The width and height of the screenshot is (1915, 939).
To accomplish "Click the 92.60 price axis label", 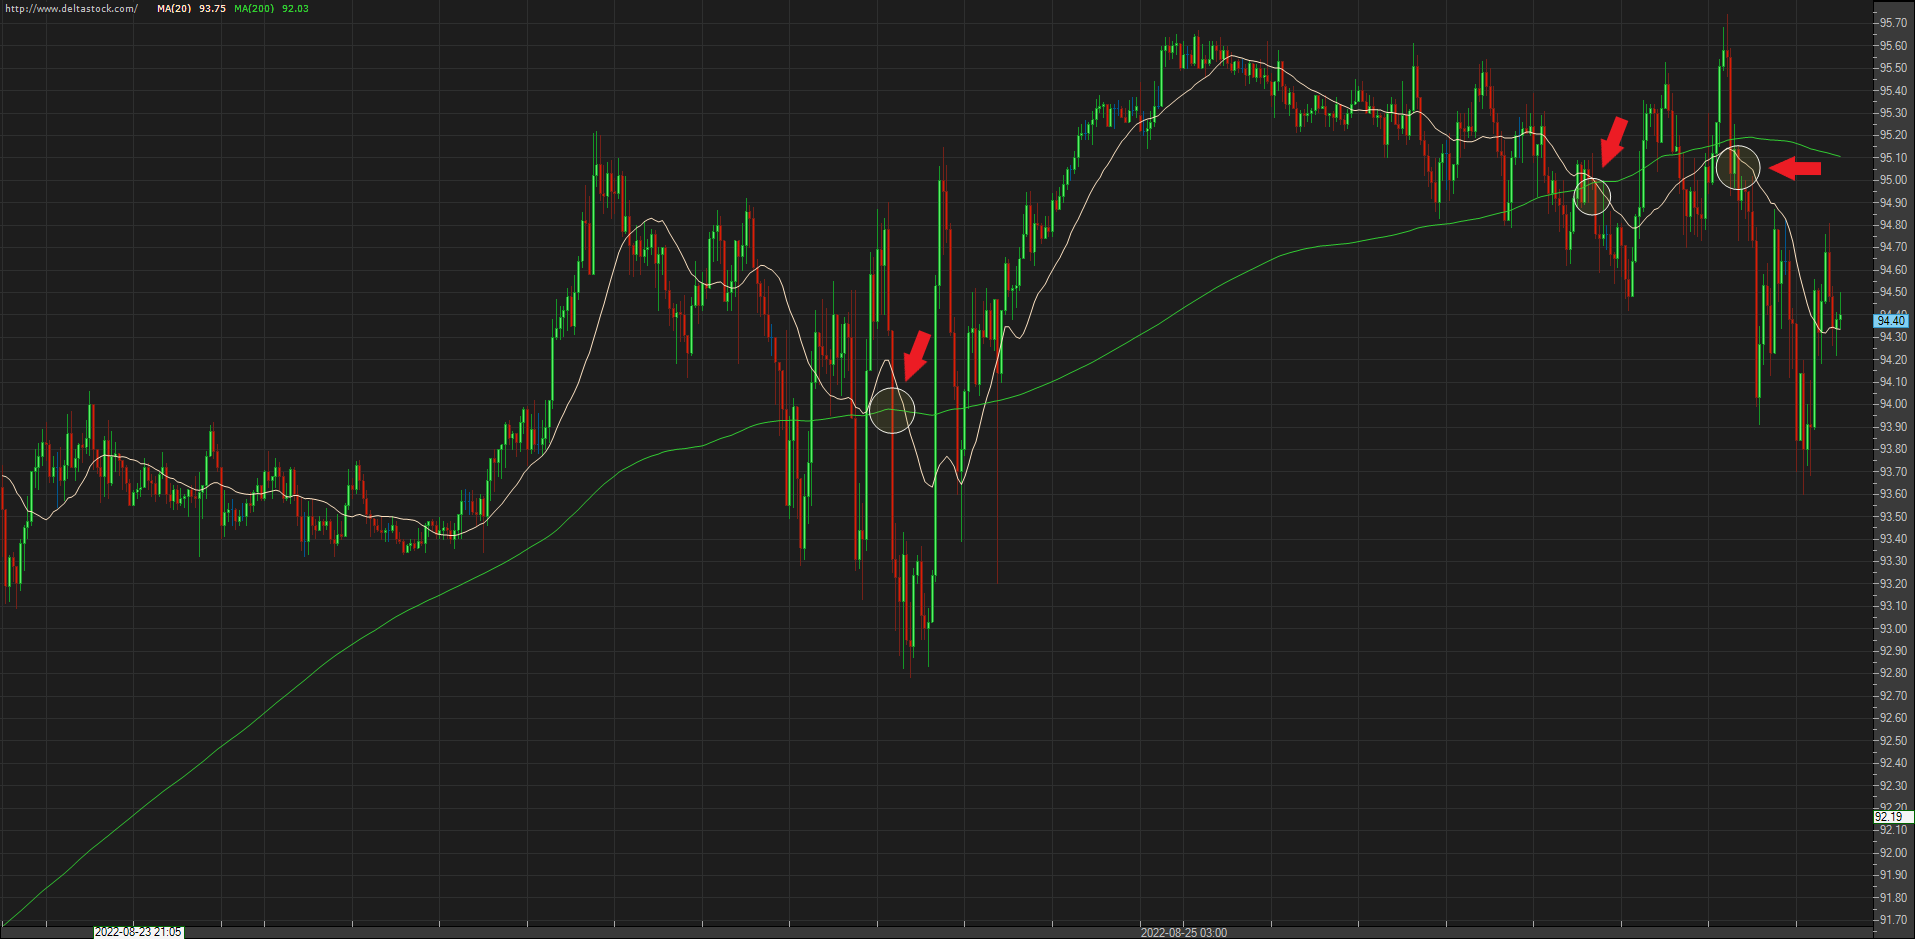I will click(x=1892, y=718).
